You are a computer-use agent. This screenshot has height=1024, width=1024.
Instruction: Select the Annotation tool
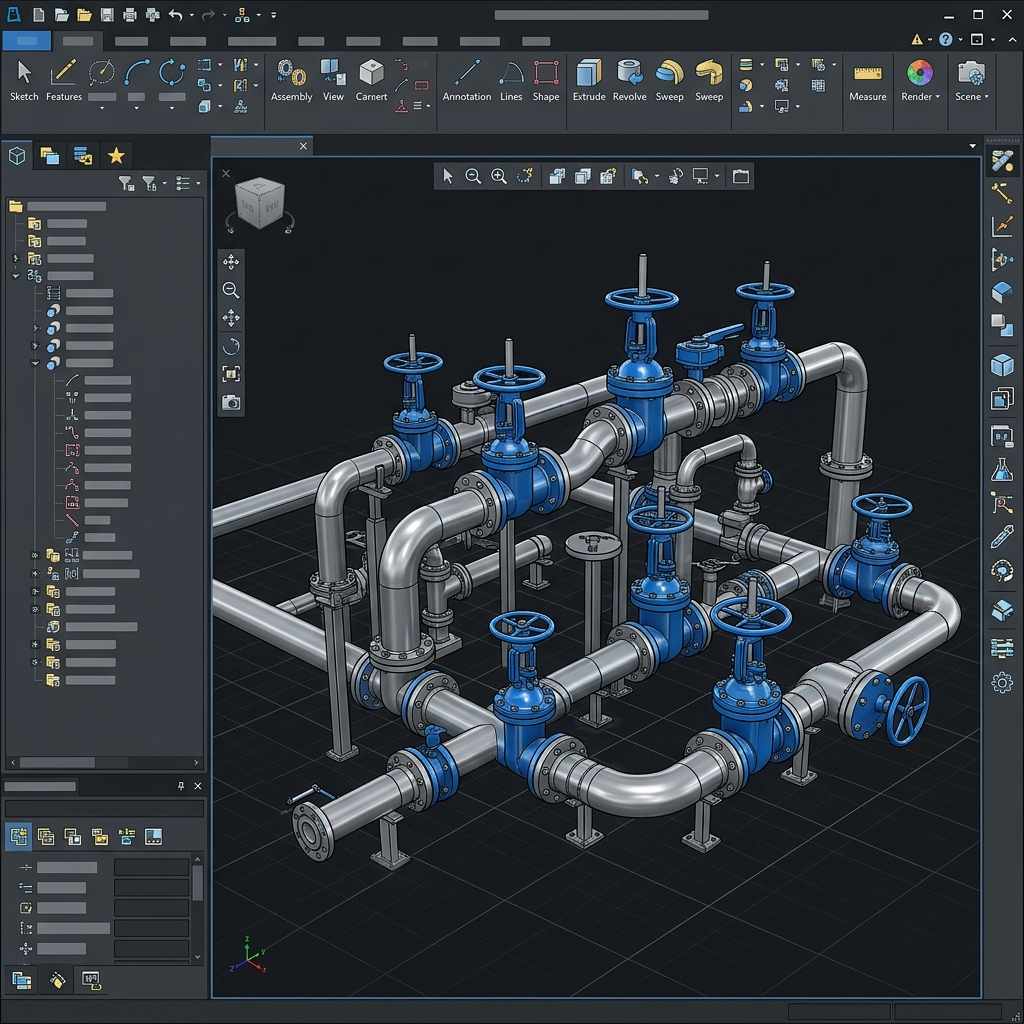(x=466, y=81)
